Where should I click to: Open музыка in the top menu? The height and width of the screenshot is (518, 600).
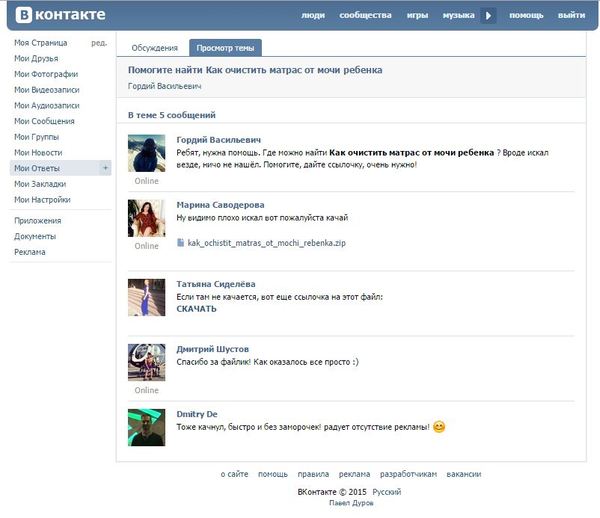[x=458, y=16]
